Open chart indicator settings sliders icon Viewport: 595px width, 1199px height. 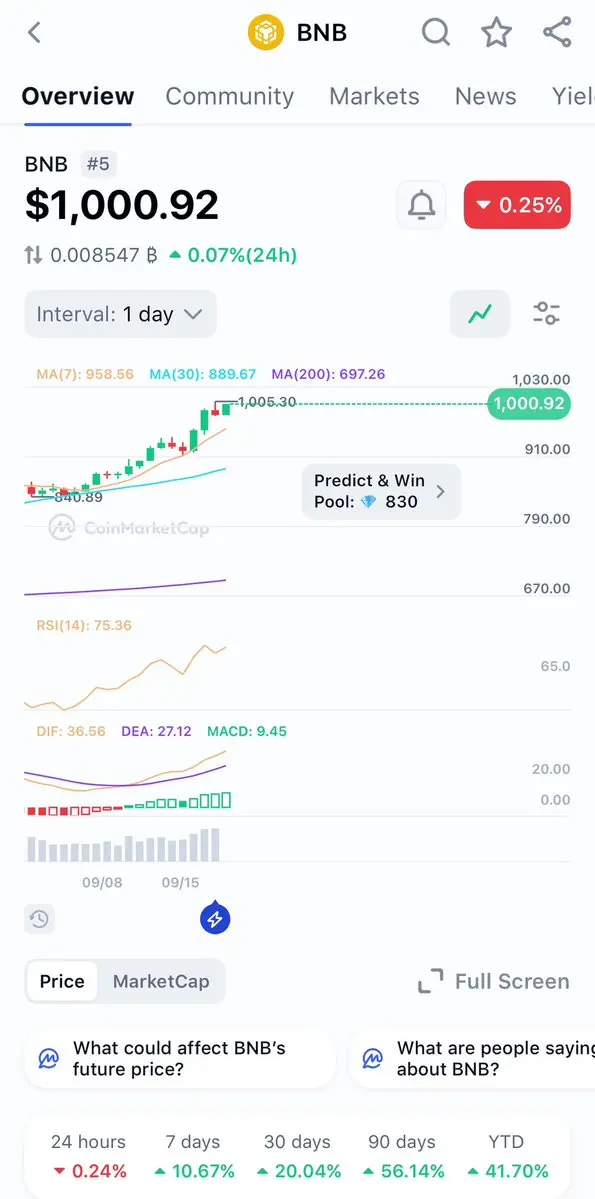pyautogui.click(x=547, y=314)
